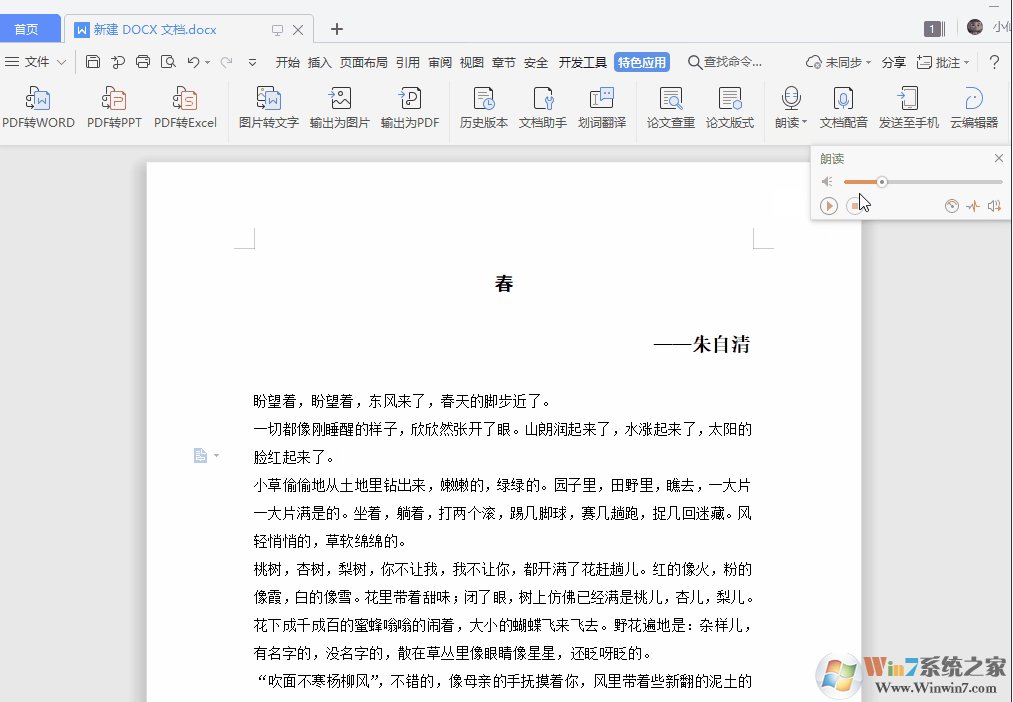The width and height of the screenshot is (1013, 702).
Task: Open 论文查重 plagiarism check
Action: [x=670, y=107]
